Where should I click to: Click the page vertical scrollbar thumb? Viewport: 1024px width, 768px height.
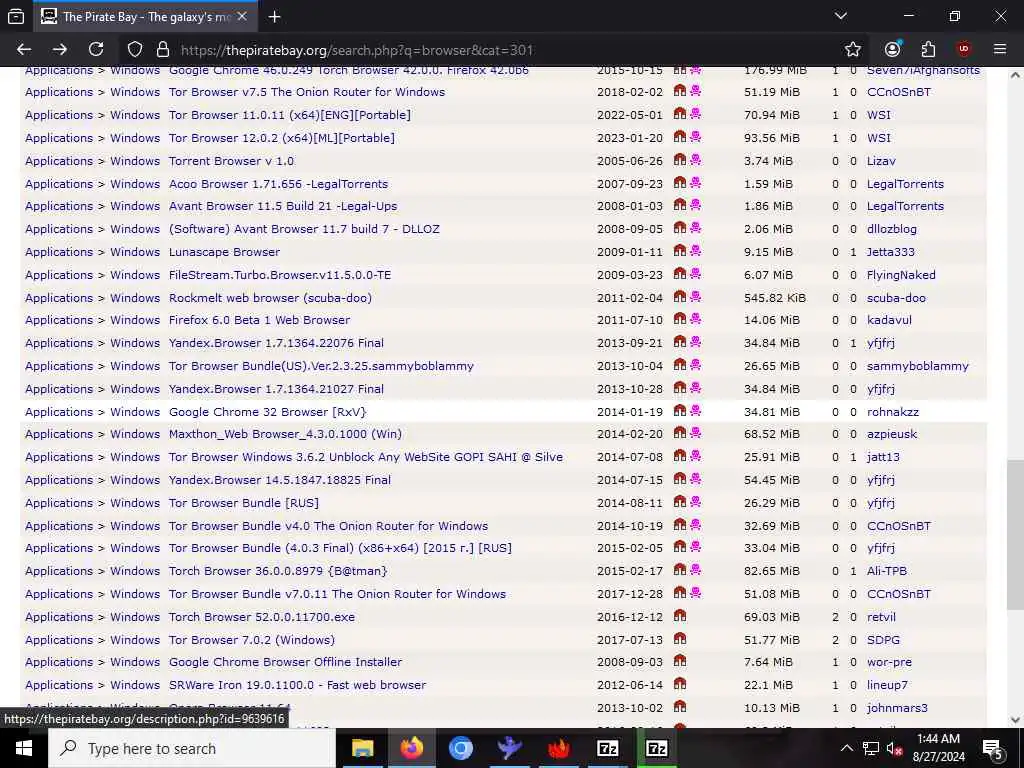[1015, 534]
